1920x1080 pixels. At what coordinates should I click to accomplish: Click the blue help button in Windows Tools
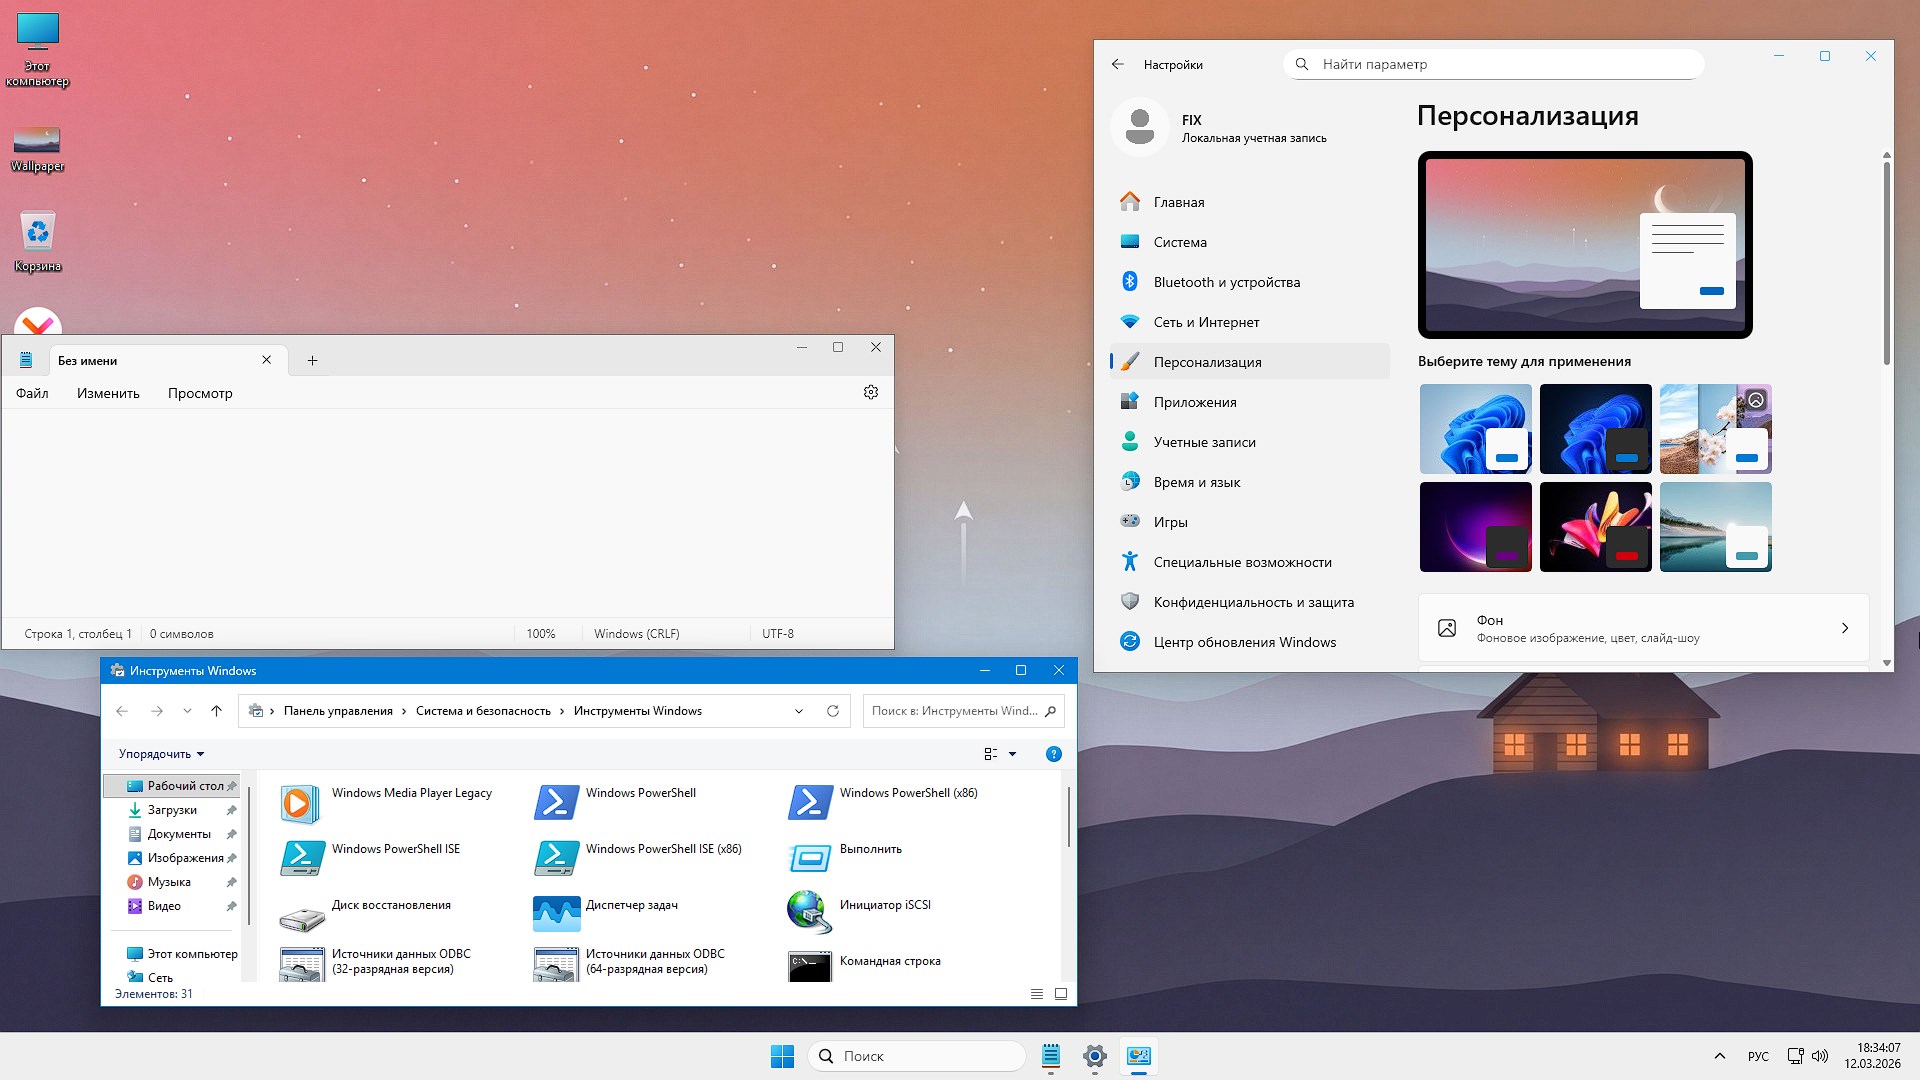pyautogui.click(x=1053, y=754)
